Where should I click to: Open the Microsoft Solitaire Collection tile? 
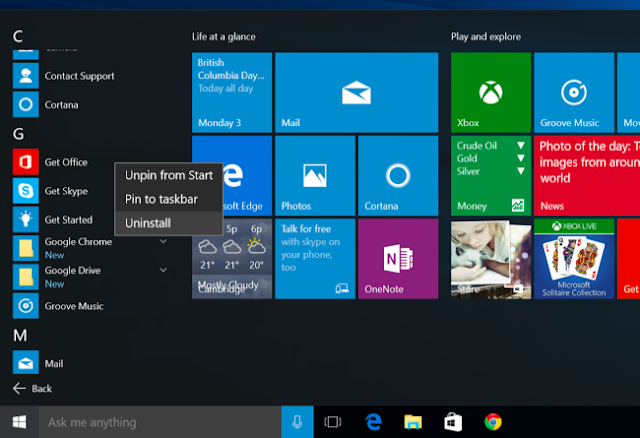click(x=574, y=258)
